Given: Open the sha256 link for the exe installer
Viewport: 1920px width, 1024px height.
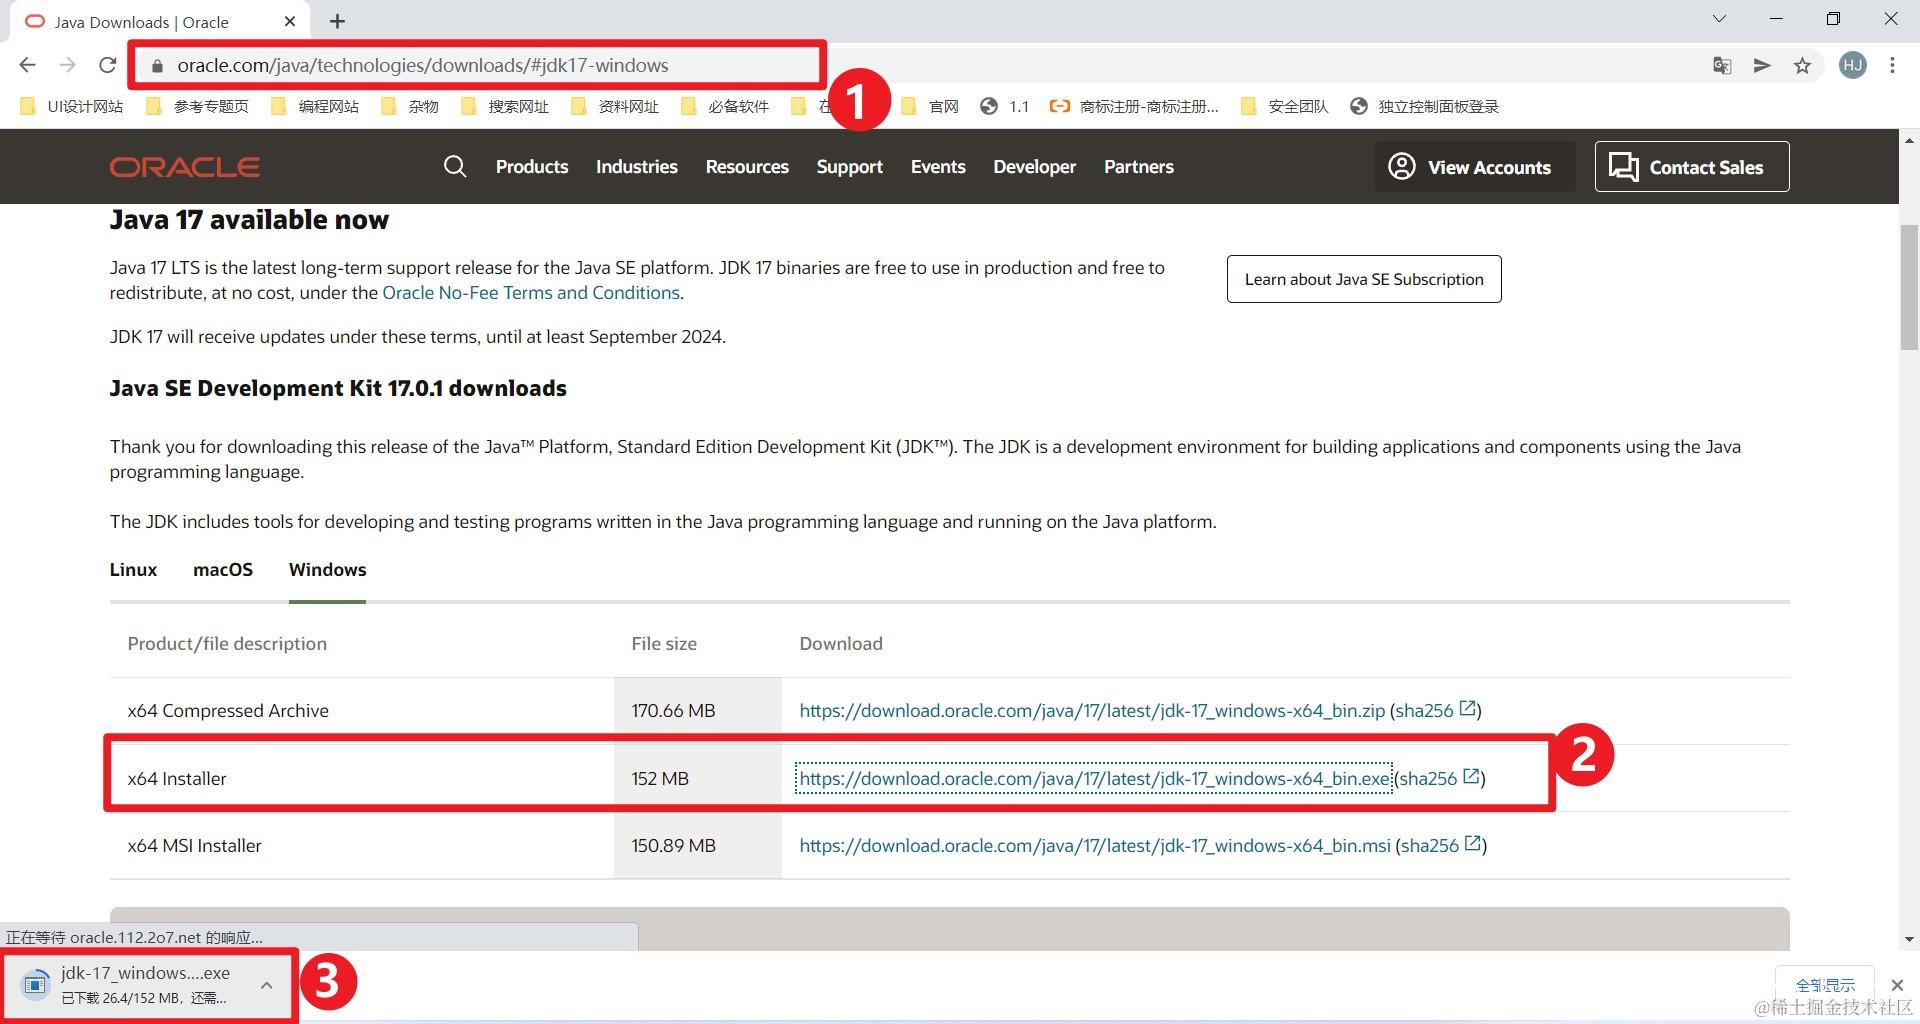Looking at the screenshot, I should (x=1439, y=778).
